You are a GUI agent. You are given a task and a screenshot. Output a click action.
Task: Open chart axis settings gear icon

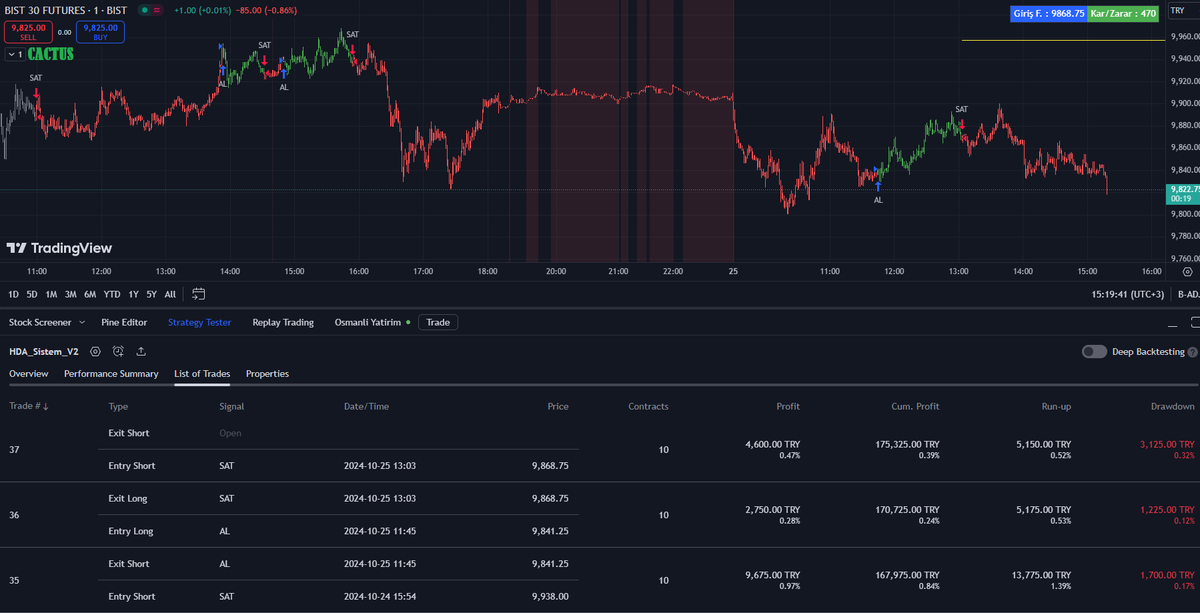click(1188, 271)
